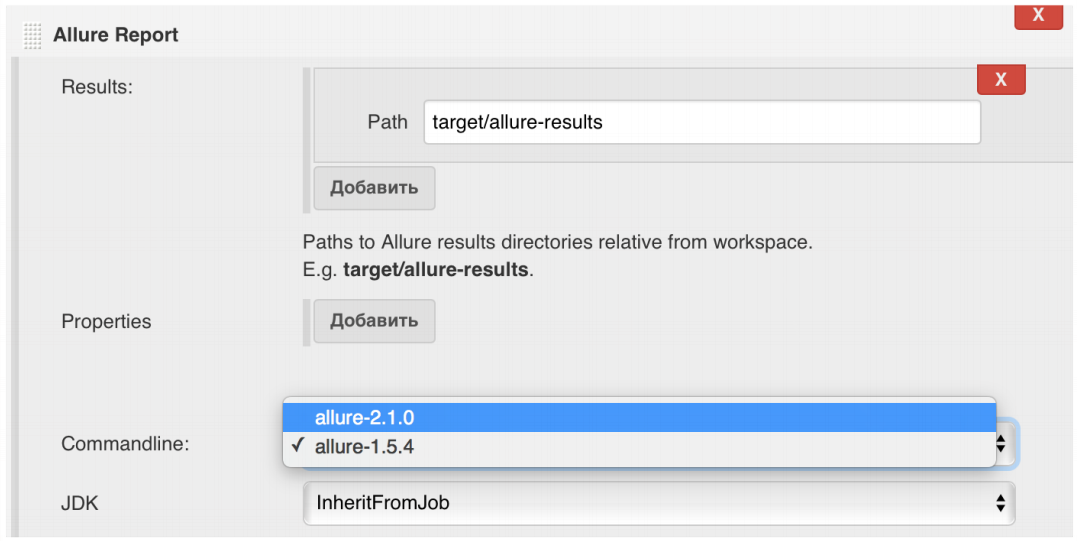1077x541 pixels.
Task: Click the checkmark next to allure-1.5.4
Action: pyautogui.click(x=299, y=447)
